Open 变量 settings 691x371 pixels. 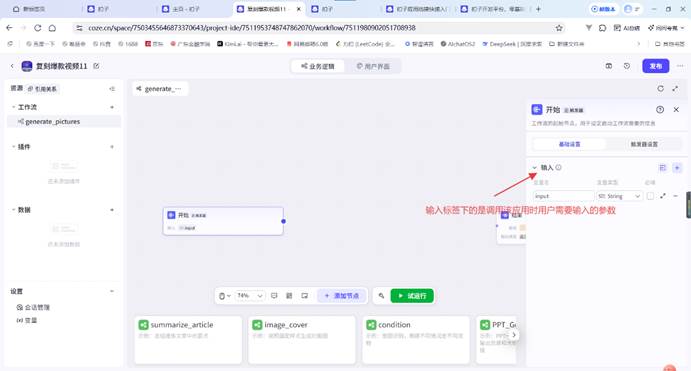(27, 320)
